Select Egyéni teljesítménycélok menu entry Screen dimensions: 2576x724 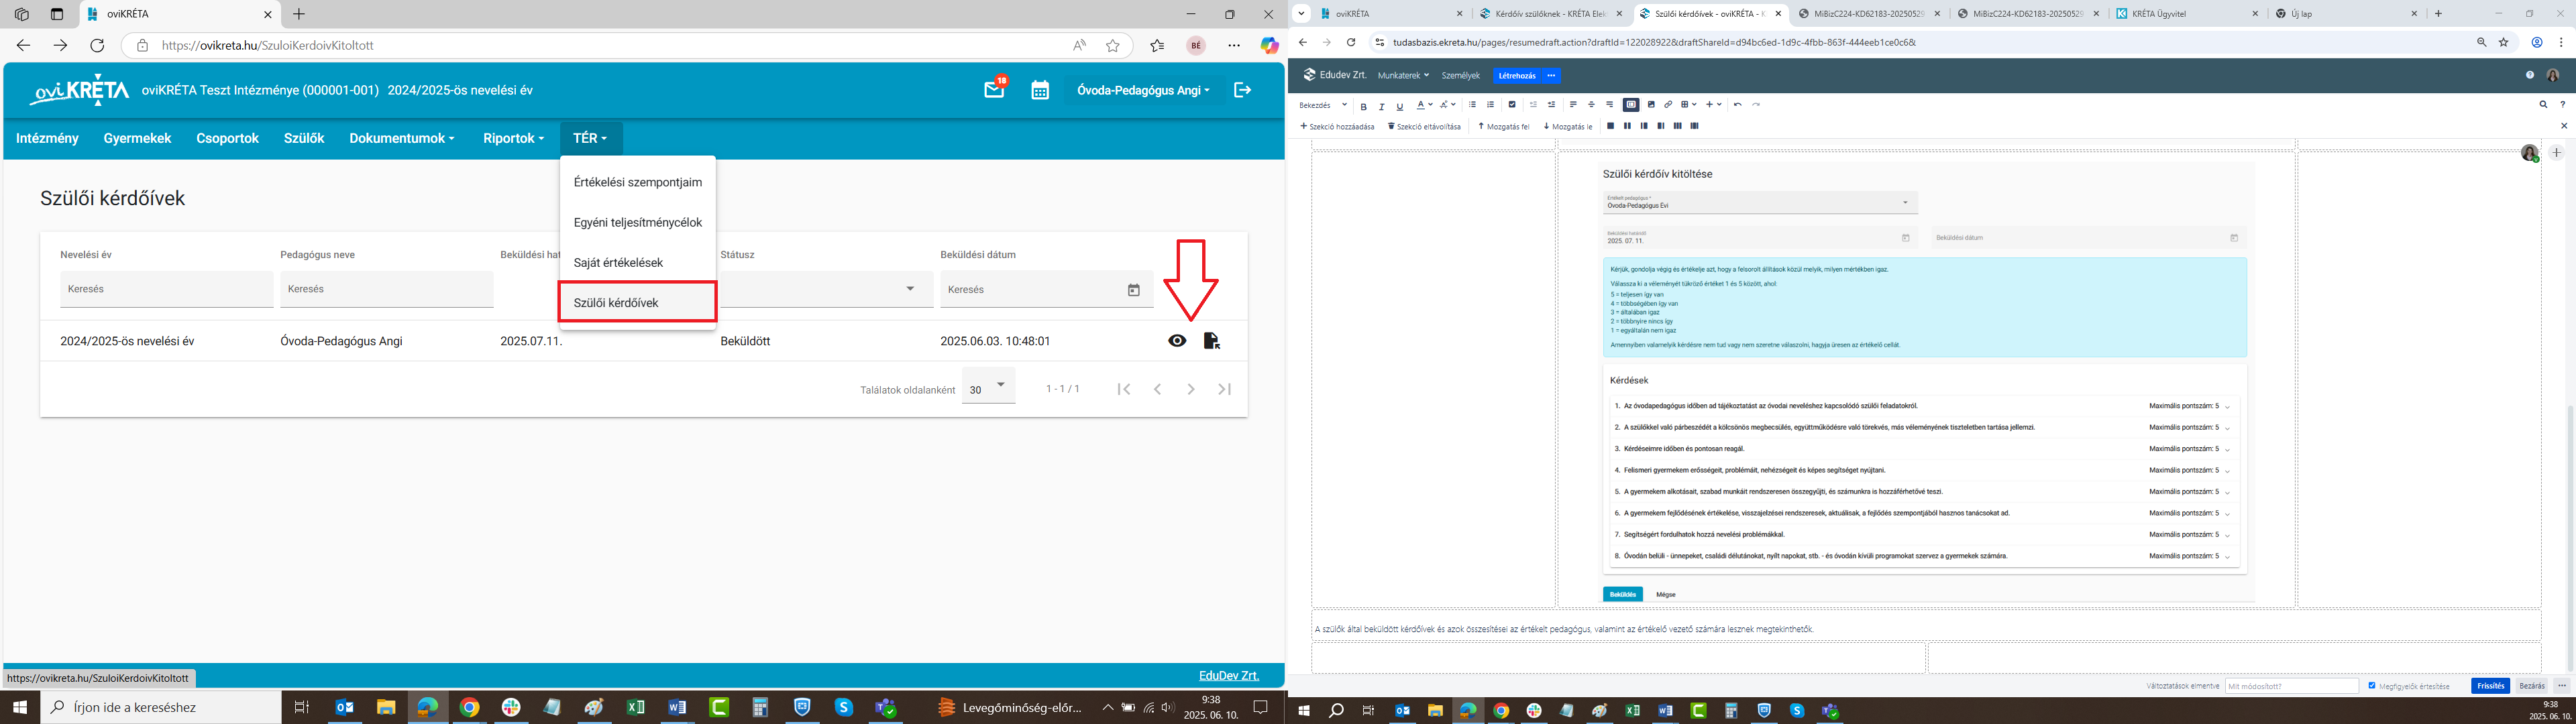coord(638,222)
